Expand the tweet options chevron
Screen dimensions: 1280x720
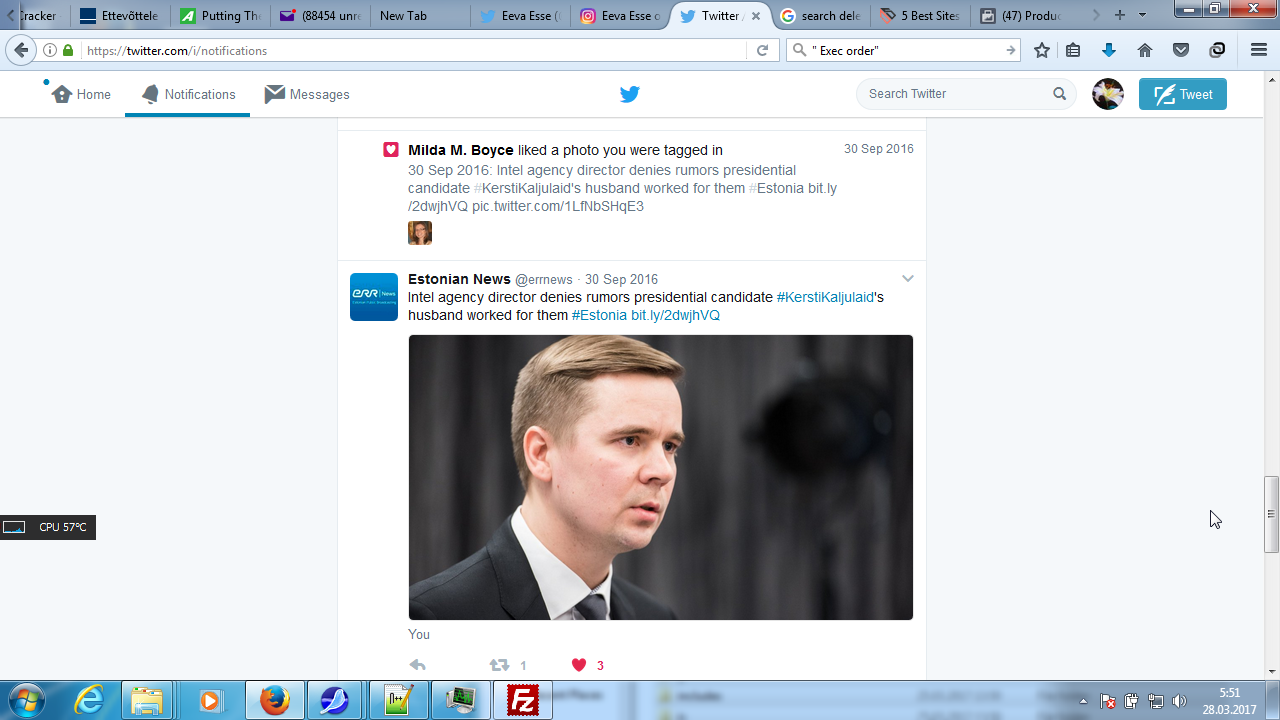point(908,278)
